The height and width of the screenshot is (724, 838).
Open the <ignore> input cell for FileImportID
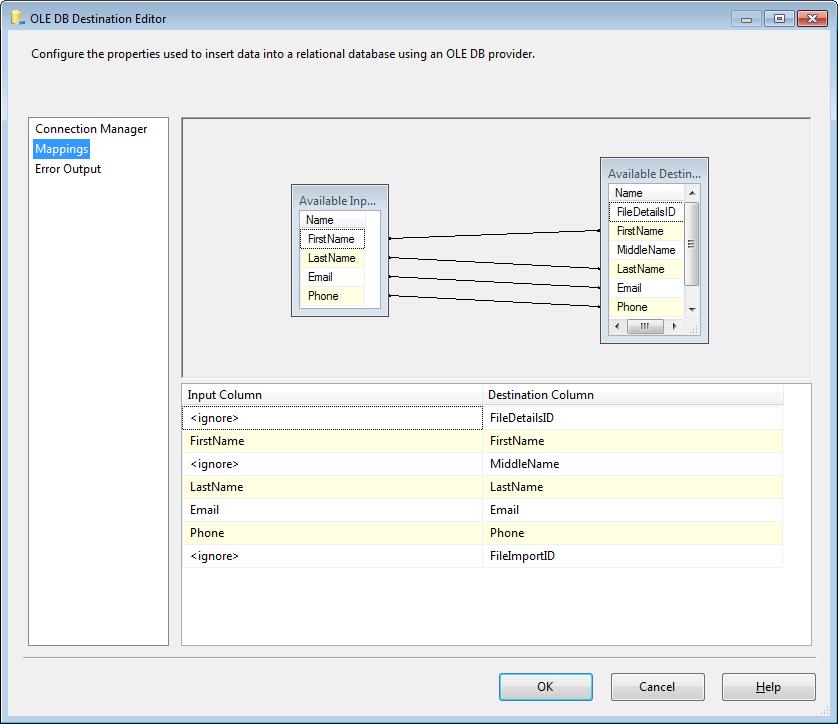(332, 556)
